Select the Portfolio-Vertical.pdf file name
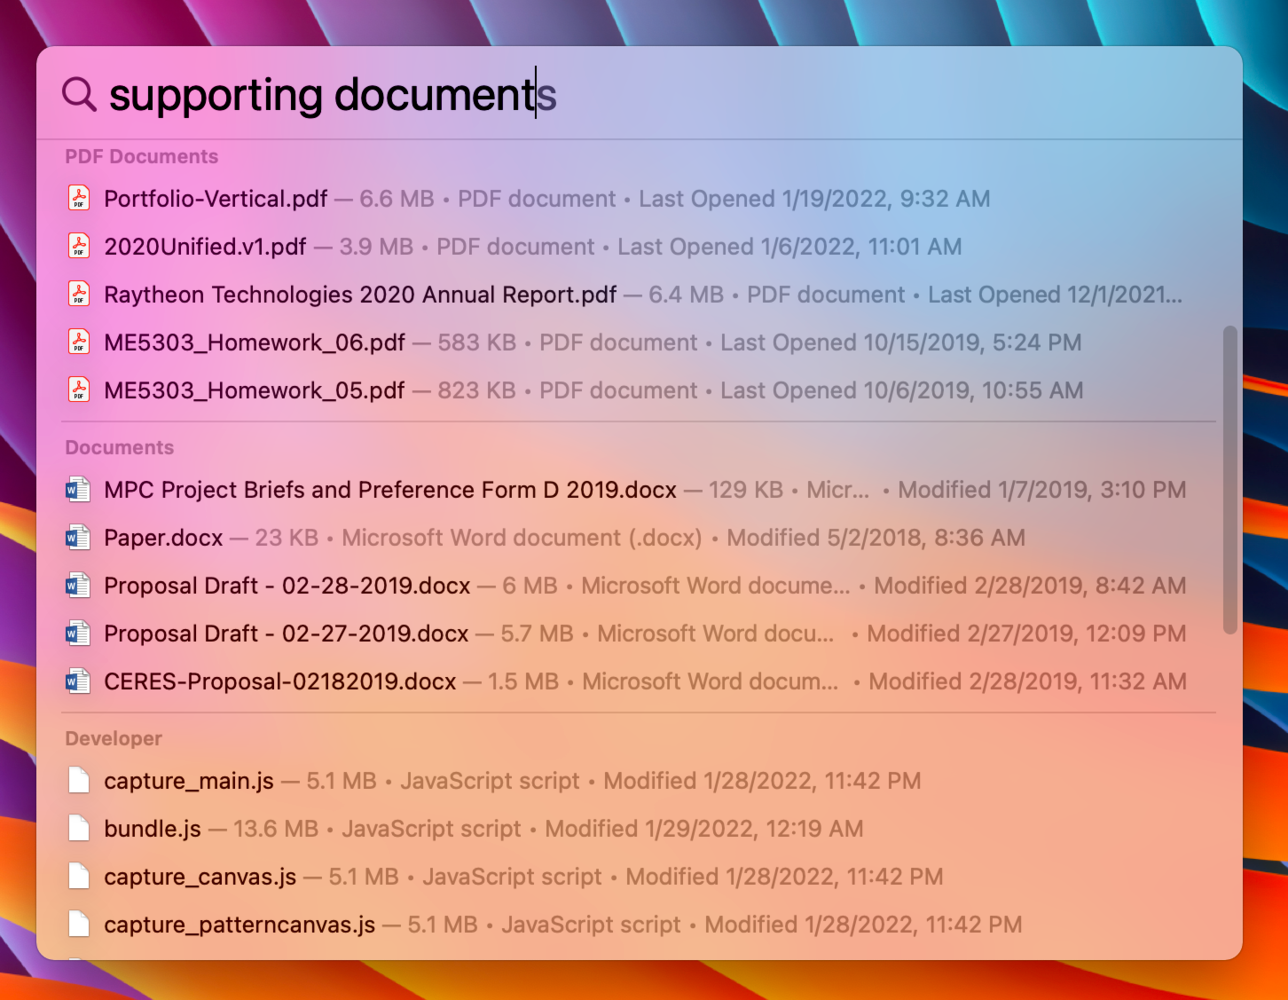 coord(216,198)
